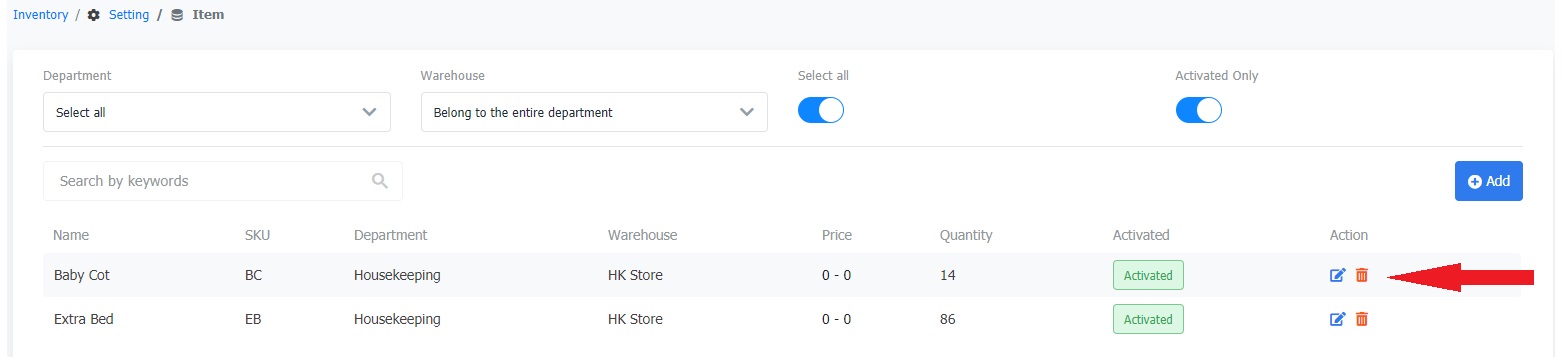
Task: Turn off the Select all switch
Action: 821,110
